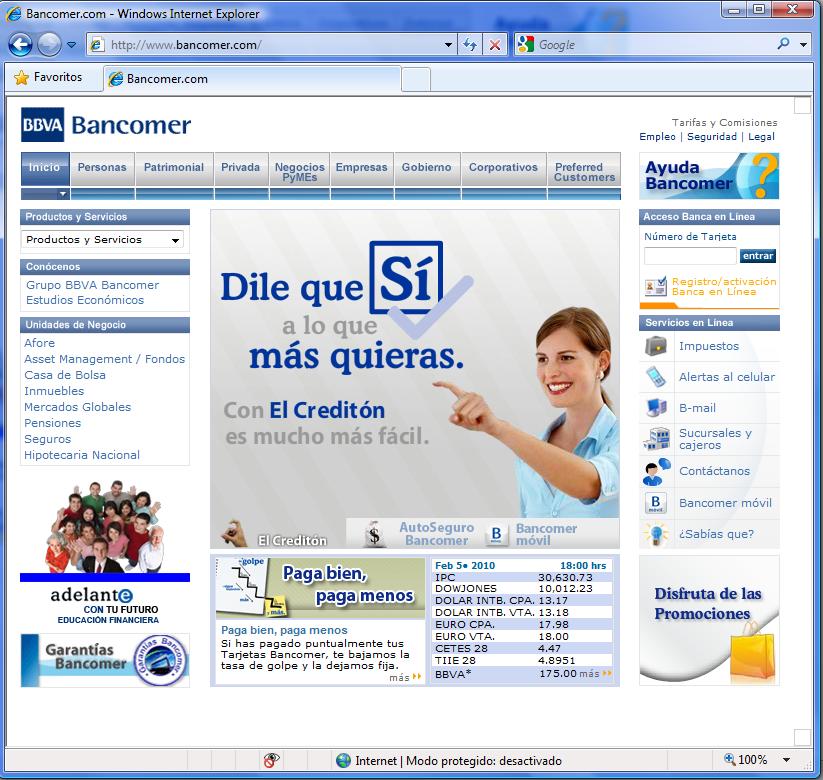
Task: Select the El Creditón banner tab
Action: (278, 534)
